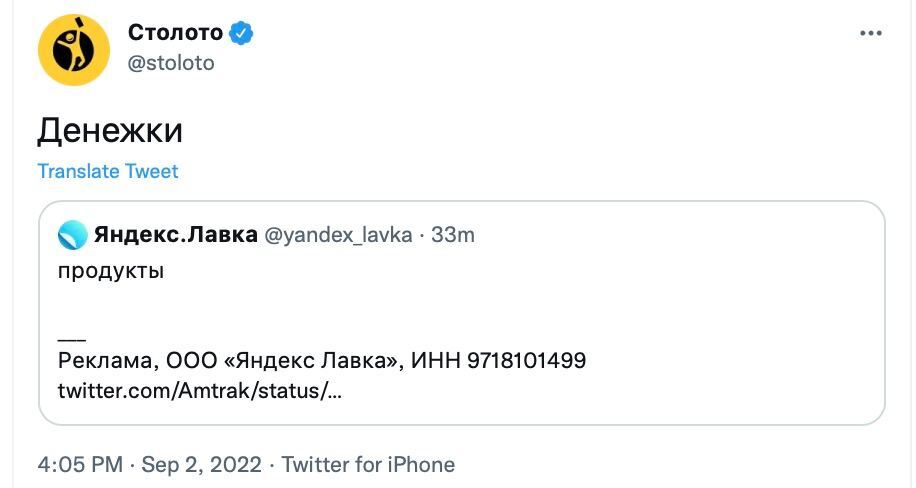This screenshot has width=916, height=488.
Task: Open the twitter.com/Amtrak/status link
Action: coord(200,390)
